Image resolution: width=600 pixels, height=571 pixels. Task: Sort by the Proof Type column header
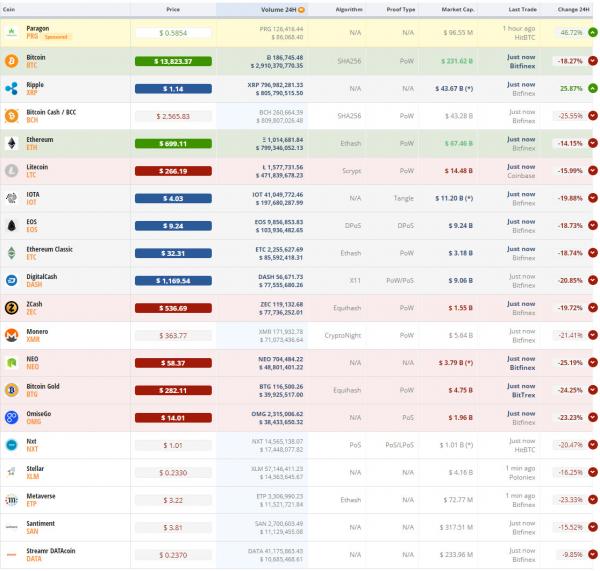[401, 9]
